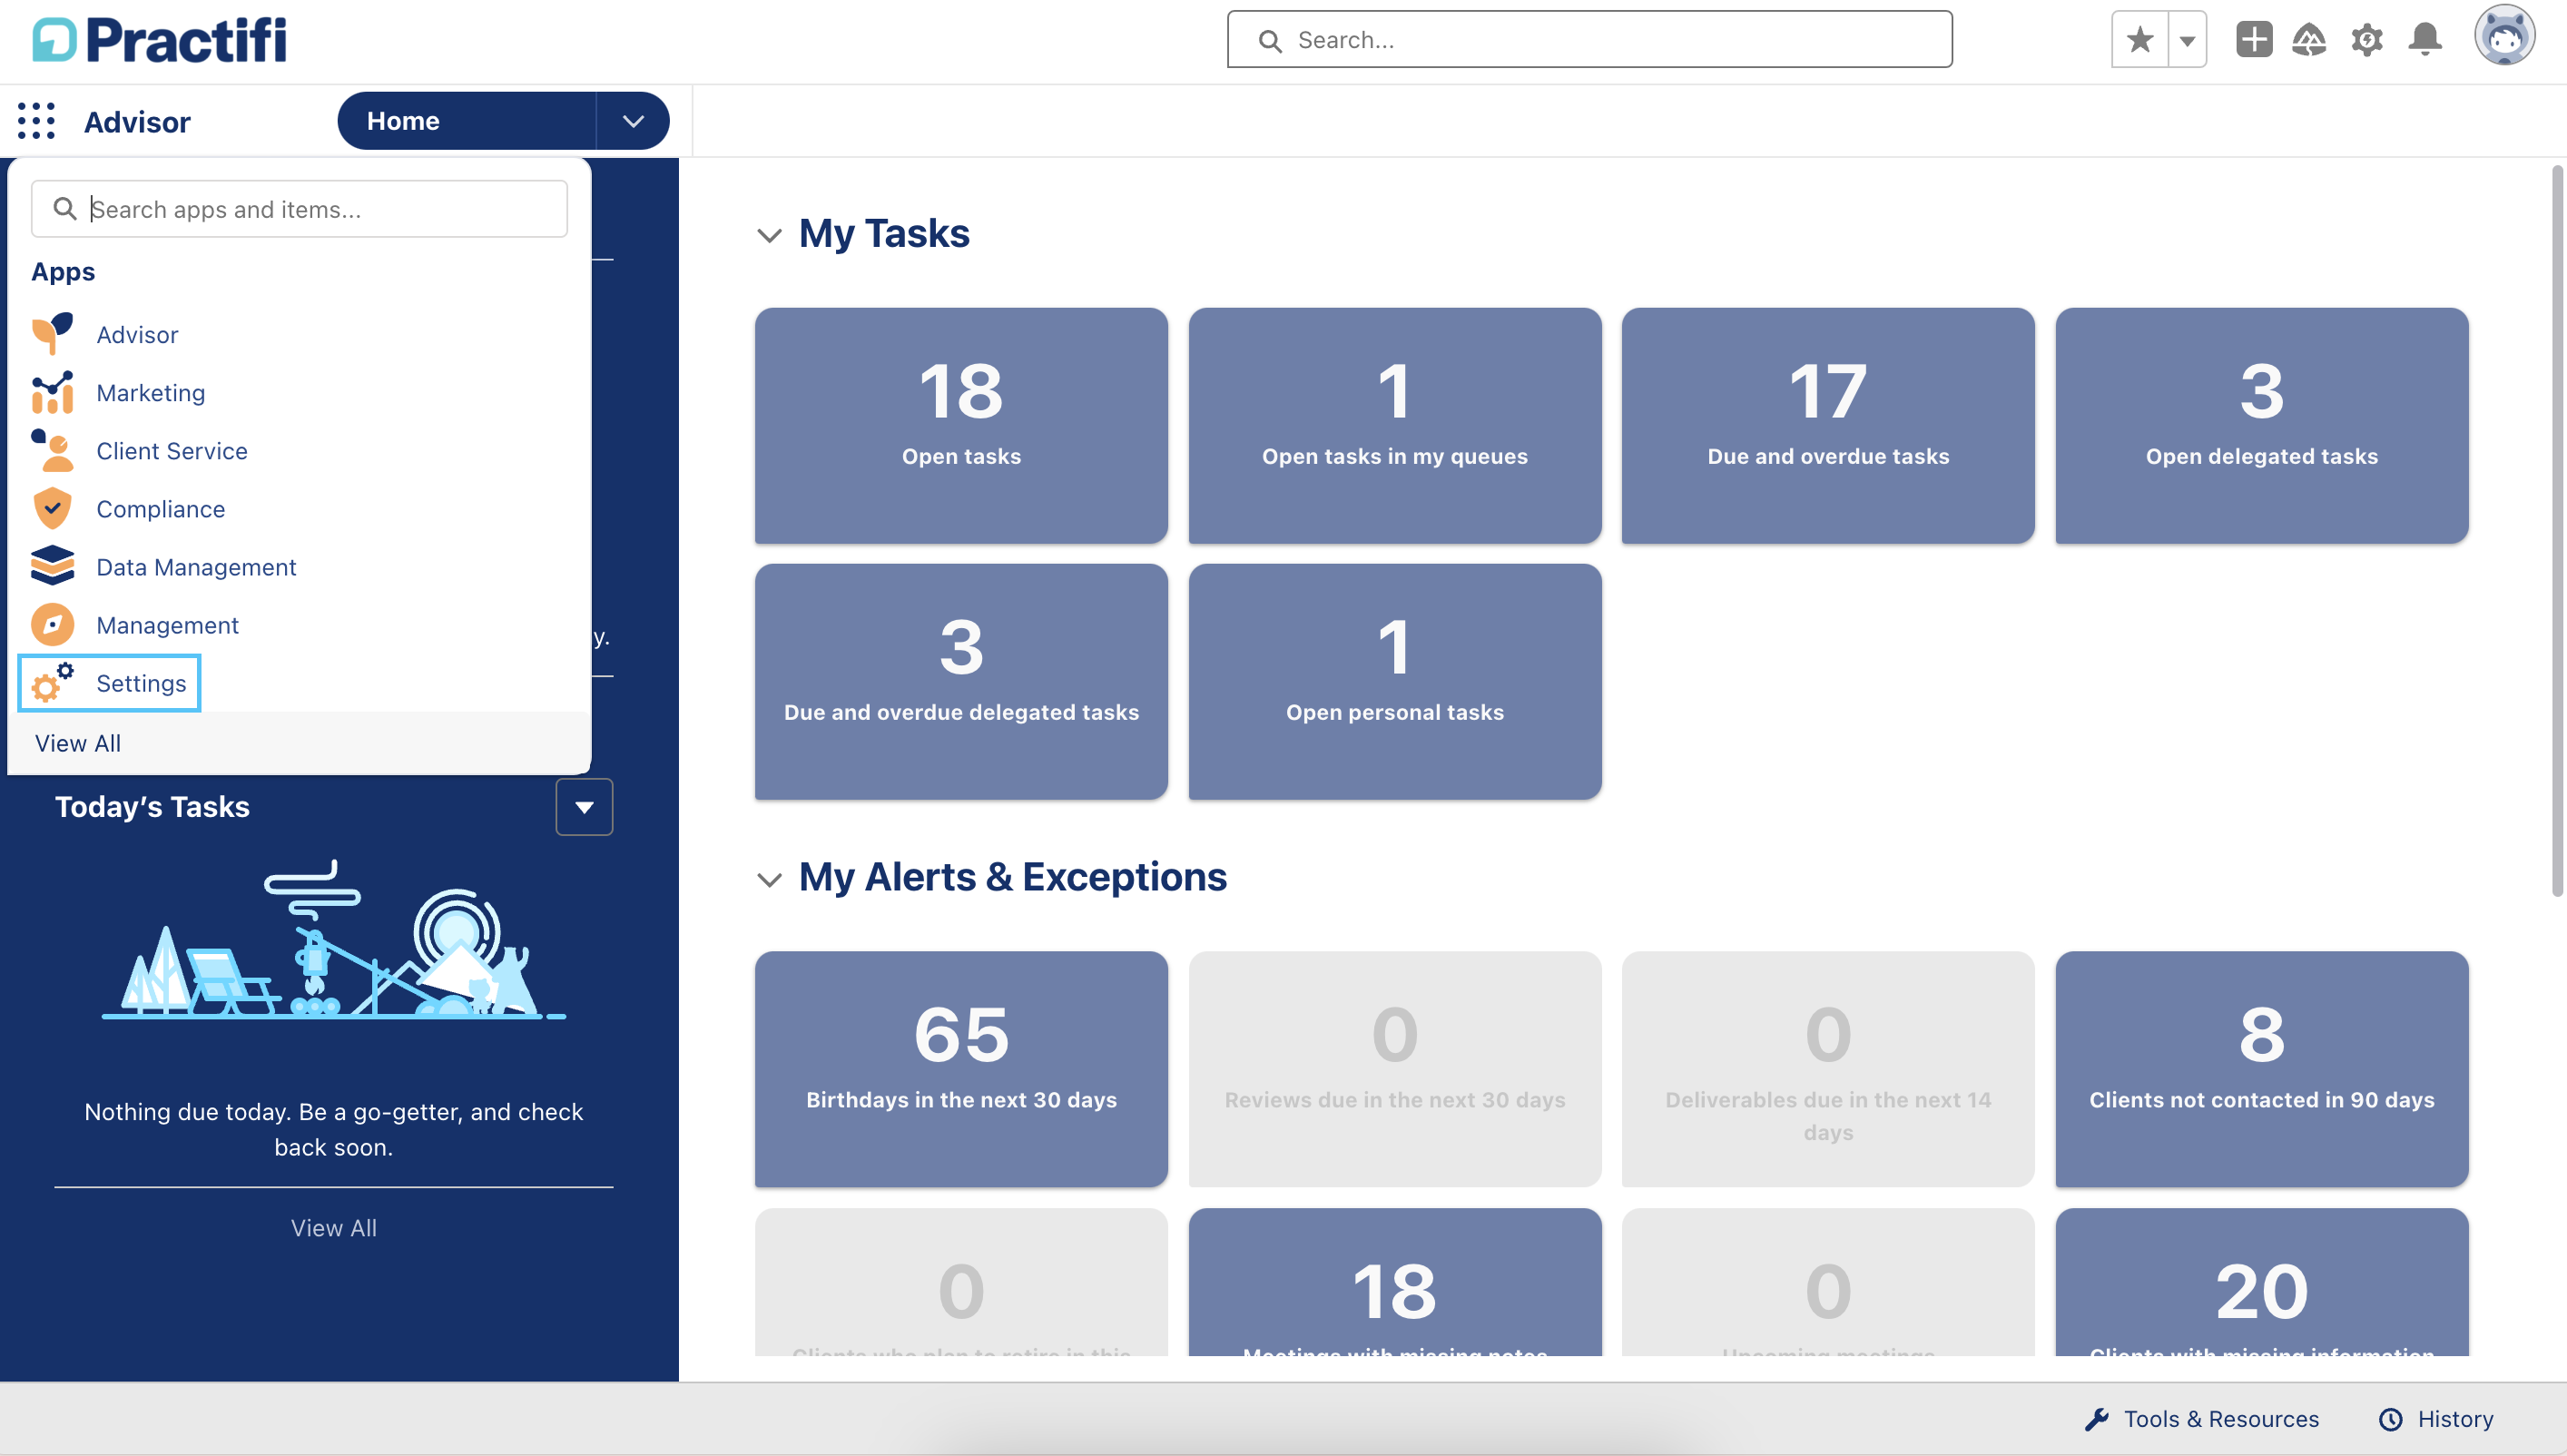Viewport: 2567px width, 1456px height.
Task: Open the Data Management app entry
Action: [x=196, y=566]
